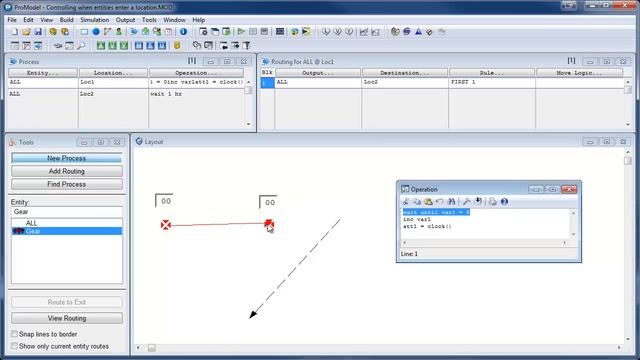Copy with the Operation window copy icon
The image size is (640, 360).
417,202
